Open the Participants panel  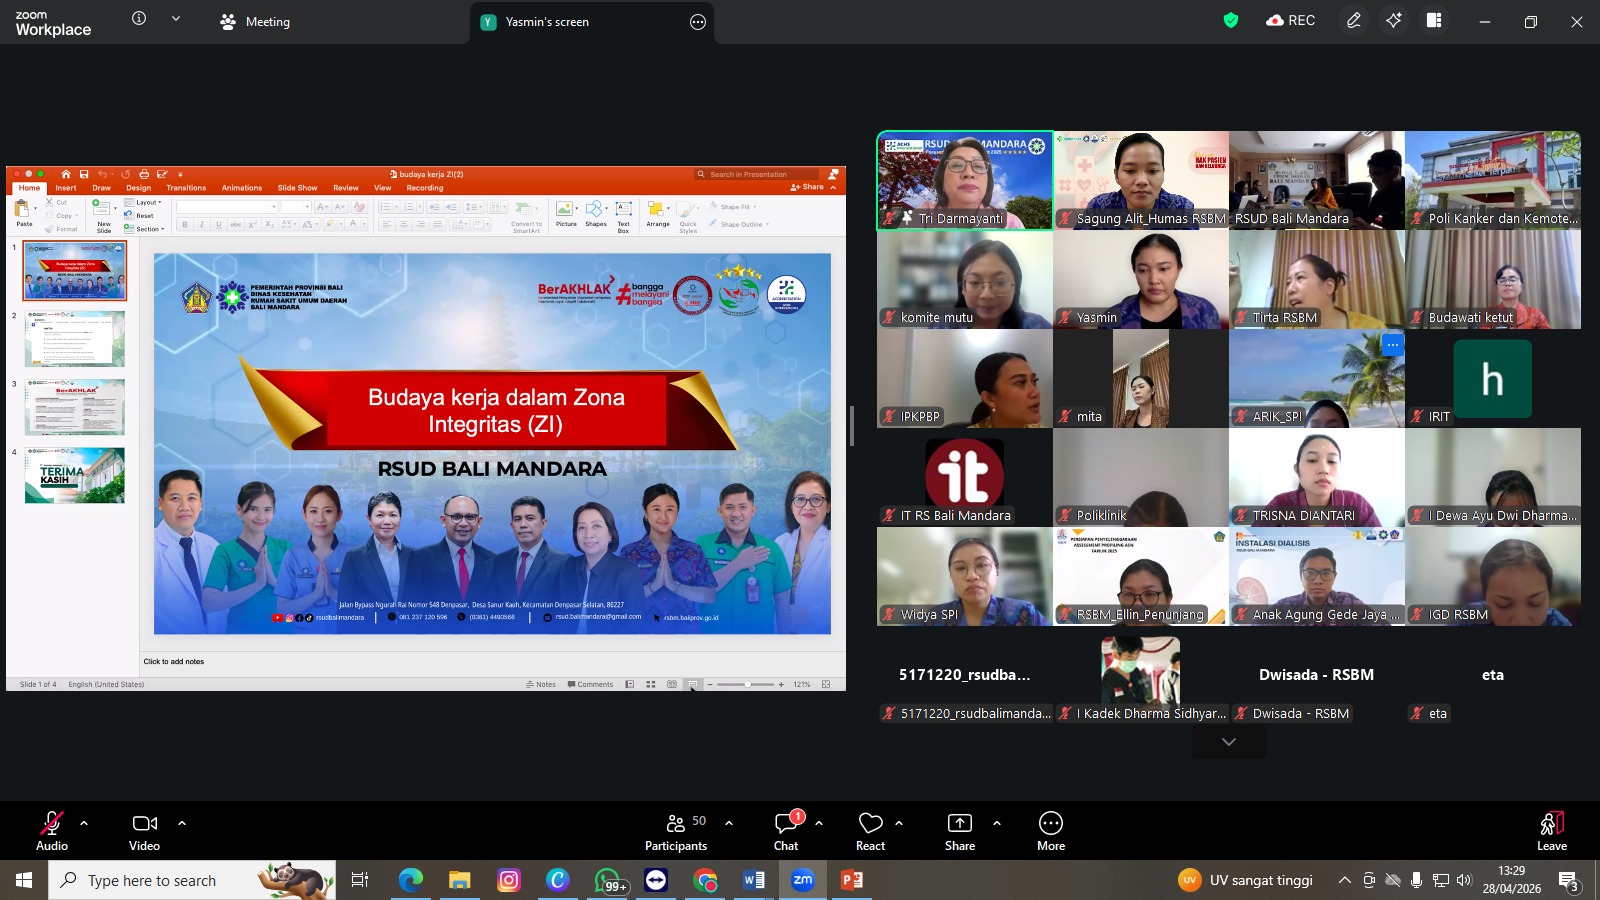pos(676,831)
